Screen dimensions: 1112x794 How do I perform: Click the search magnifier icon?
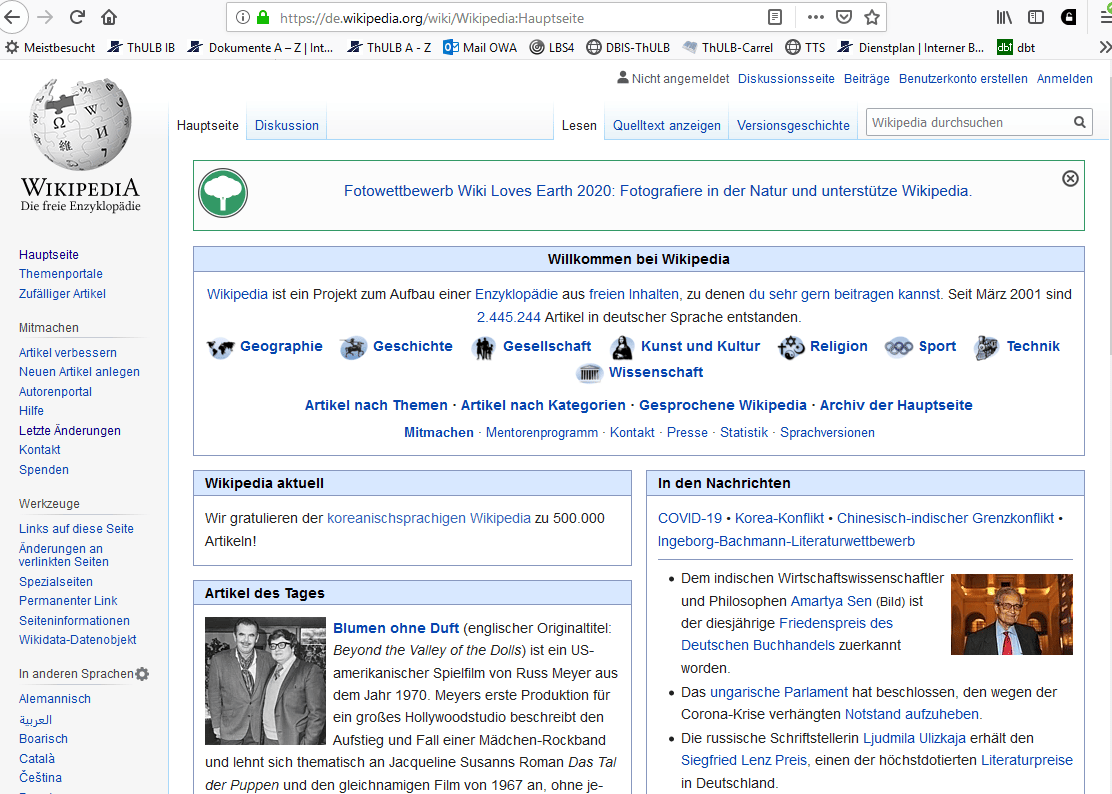point(1079,122)
